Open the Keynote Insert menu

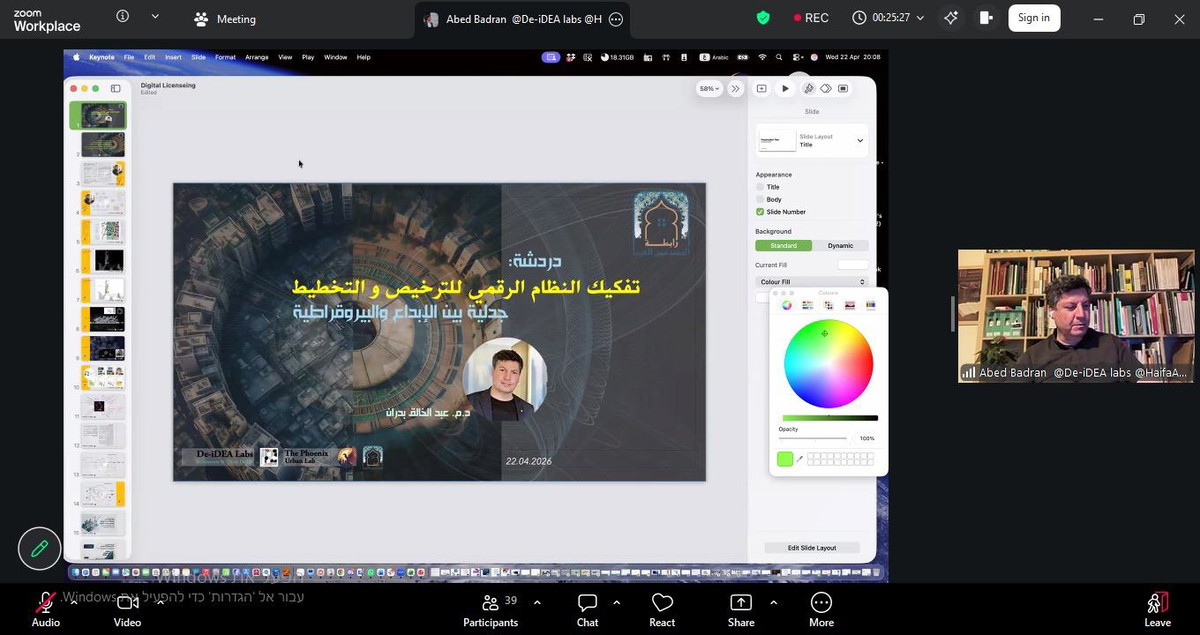pos(173,58)
